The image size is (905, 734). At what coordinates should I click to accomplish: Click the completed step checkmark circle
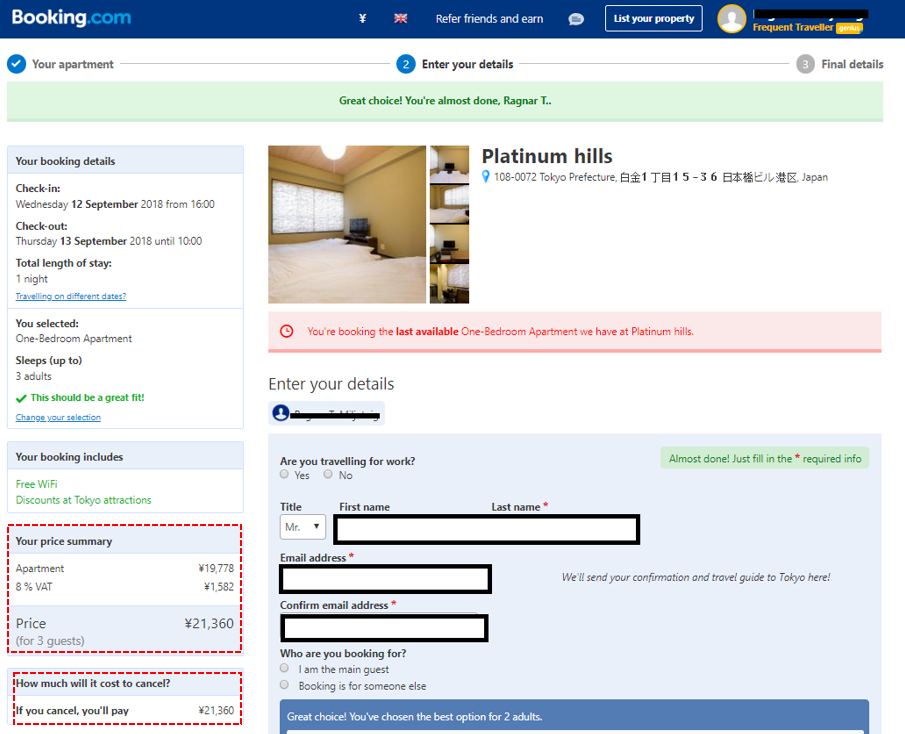point(16,64)
